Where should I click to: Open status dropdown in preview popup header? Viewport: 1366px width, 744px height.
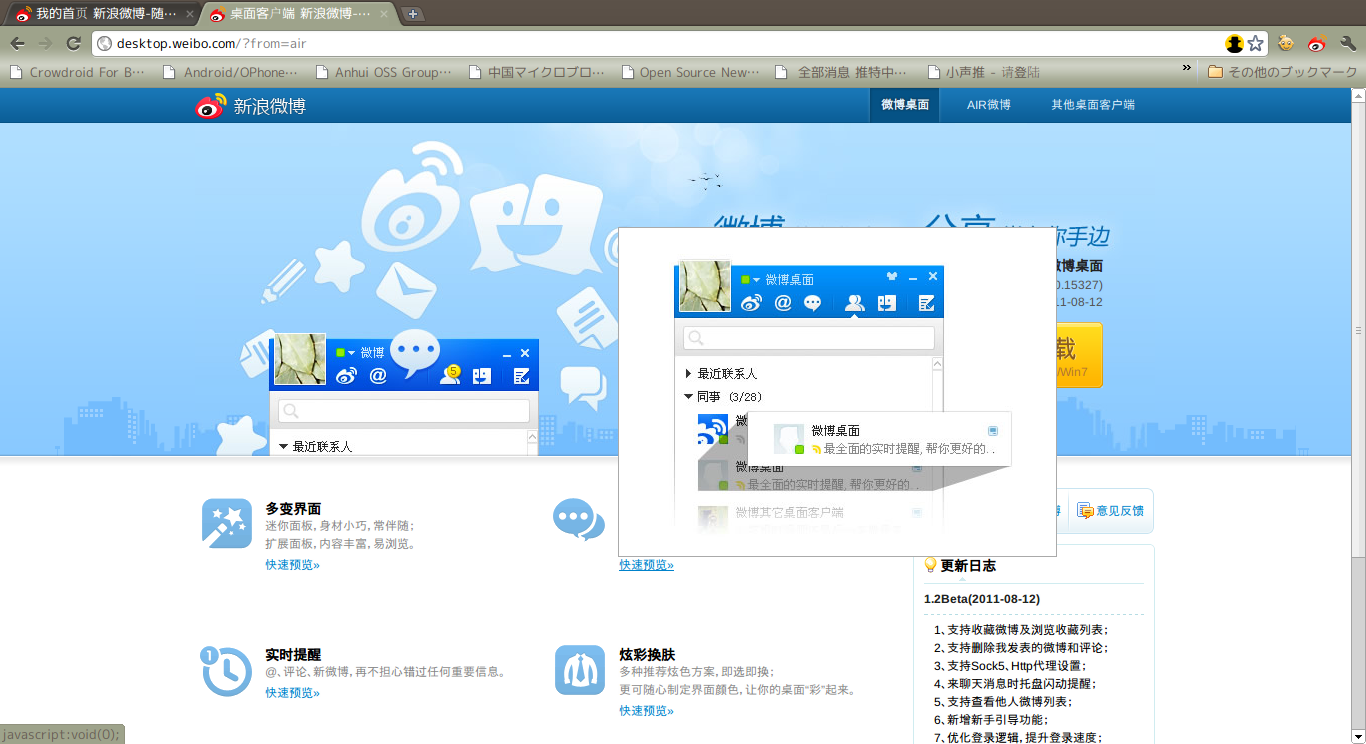point(751,279)
